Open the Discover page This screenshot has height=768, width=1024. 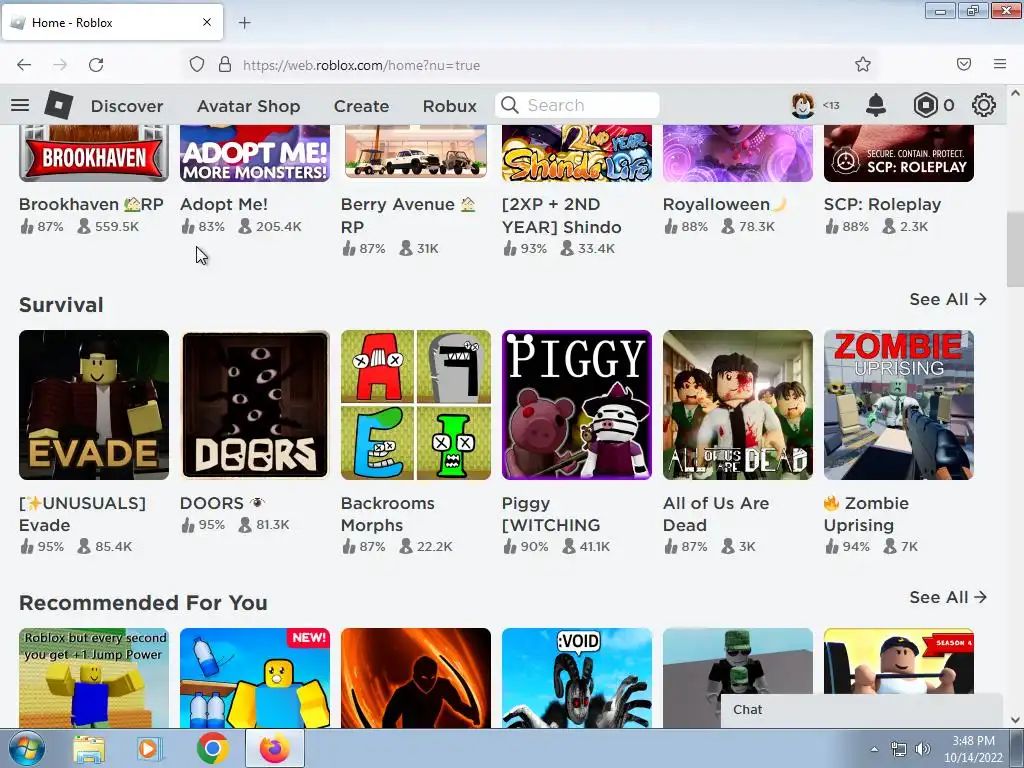coord(127,106)
